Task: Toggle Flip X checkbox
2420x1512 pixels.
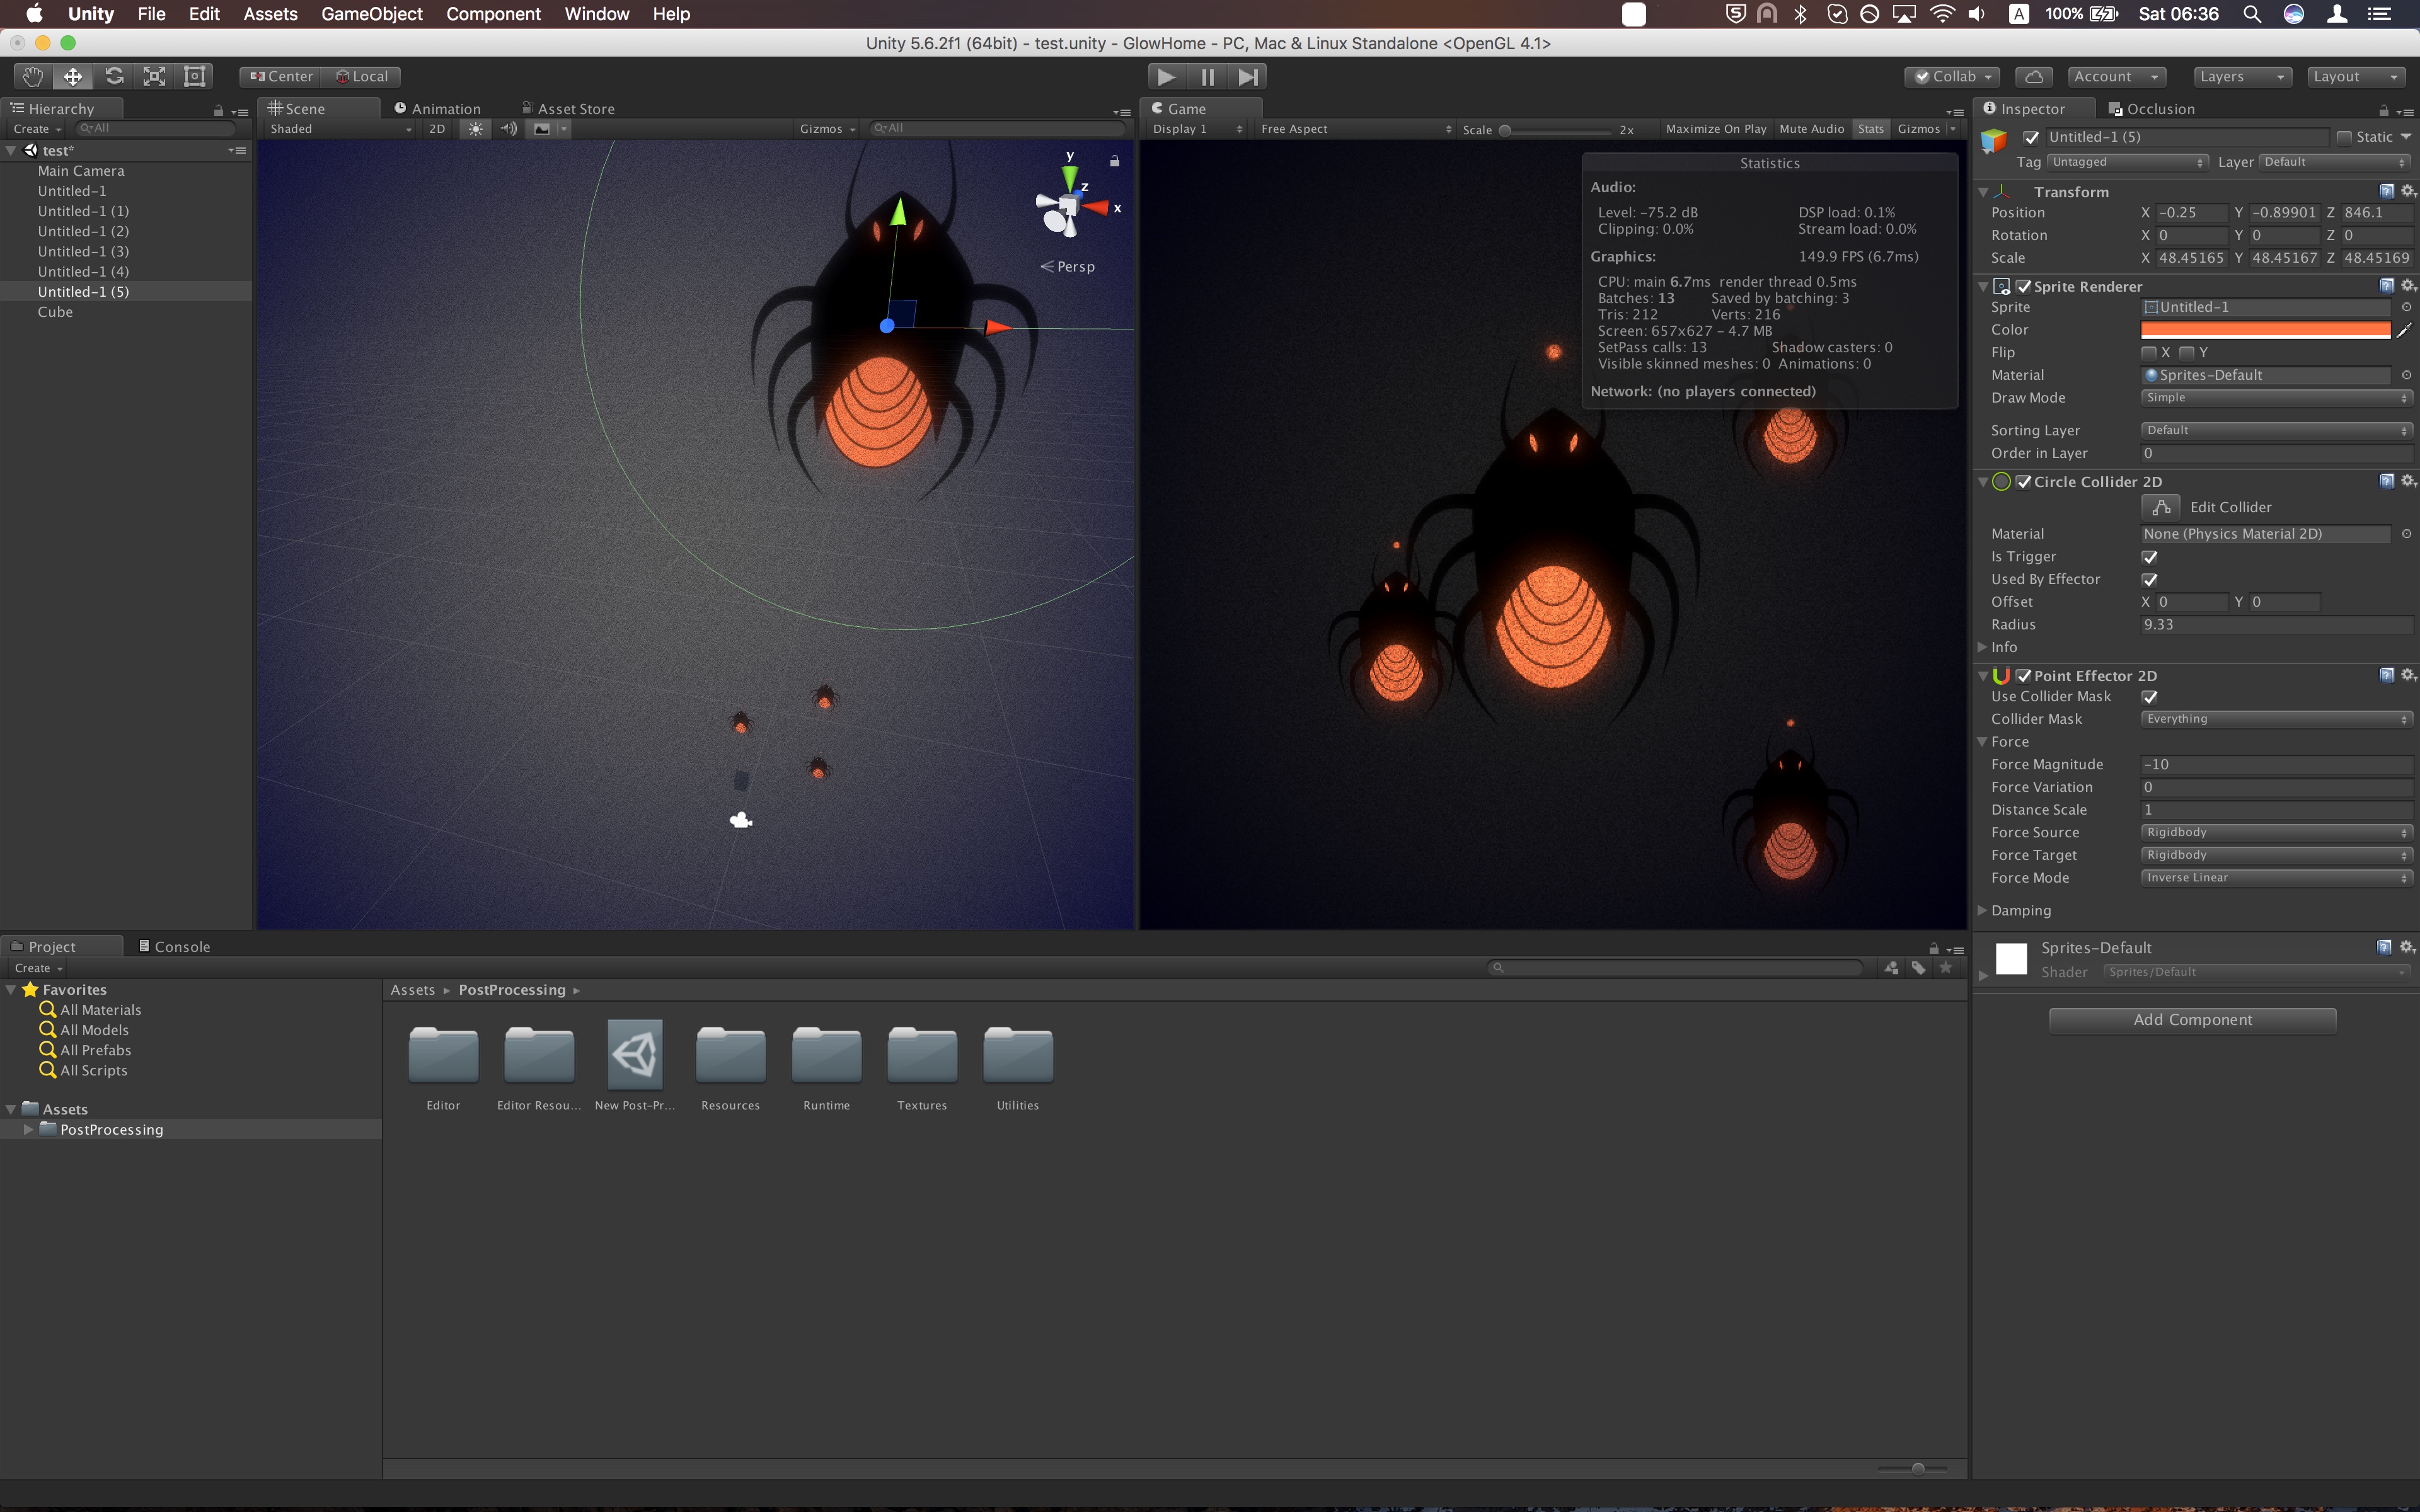Action: pyautogui.click(x=2149, y=353)
